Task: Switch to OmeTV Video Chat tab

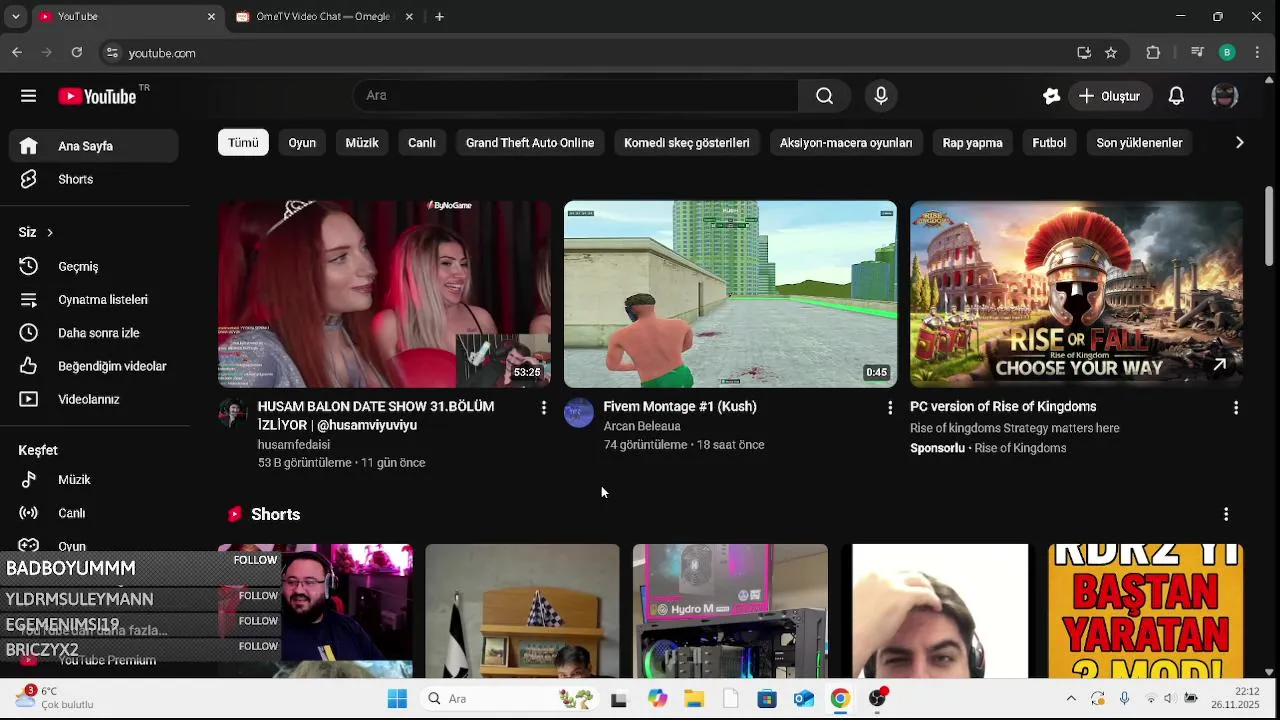Action: click(x=322, y=17)
